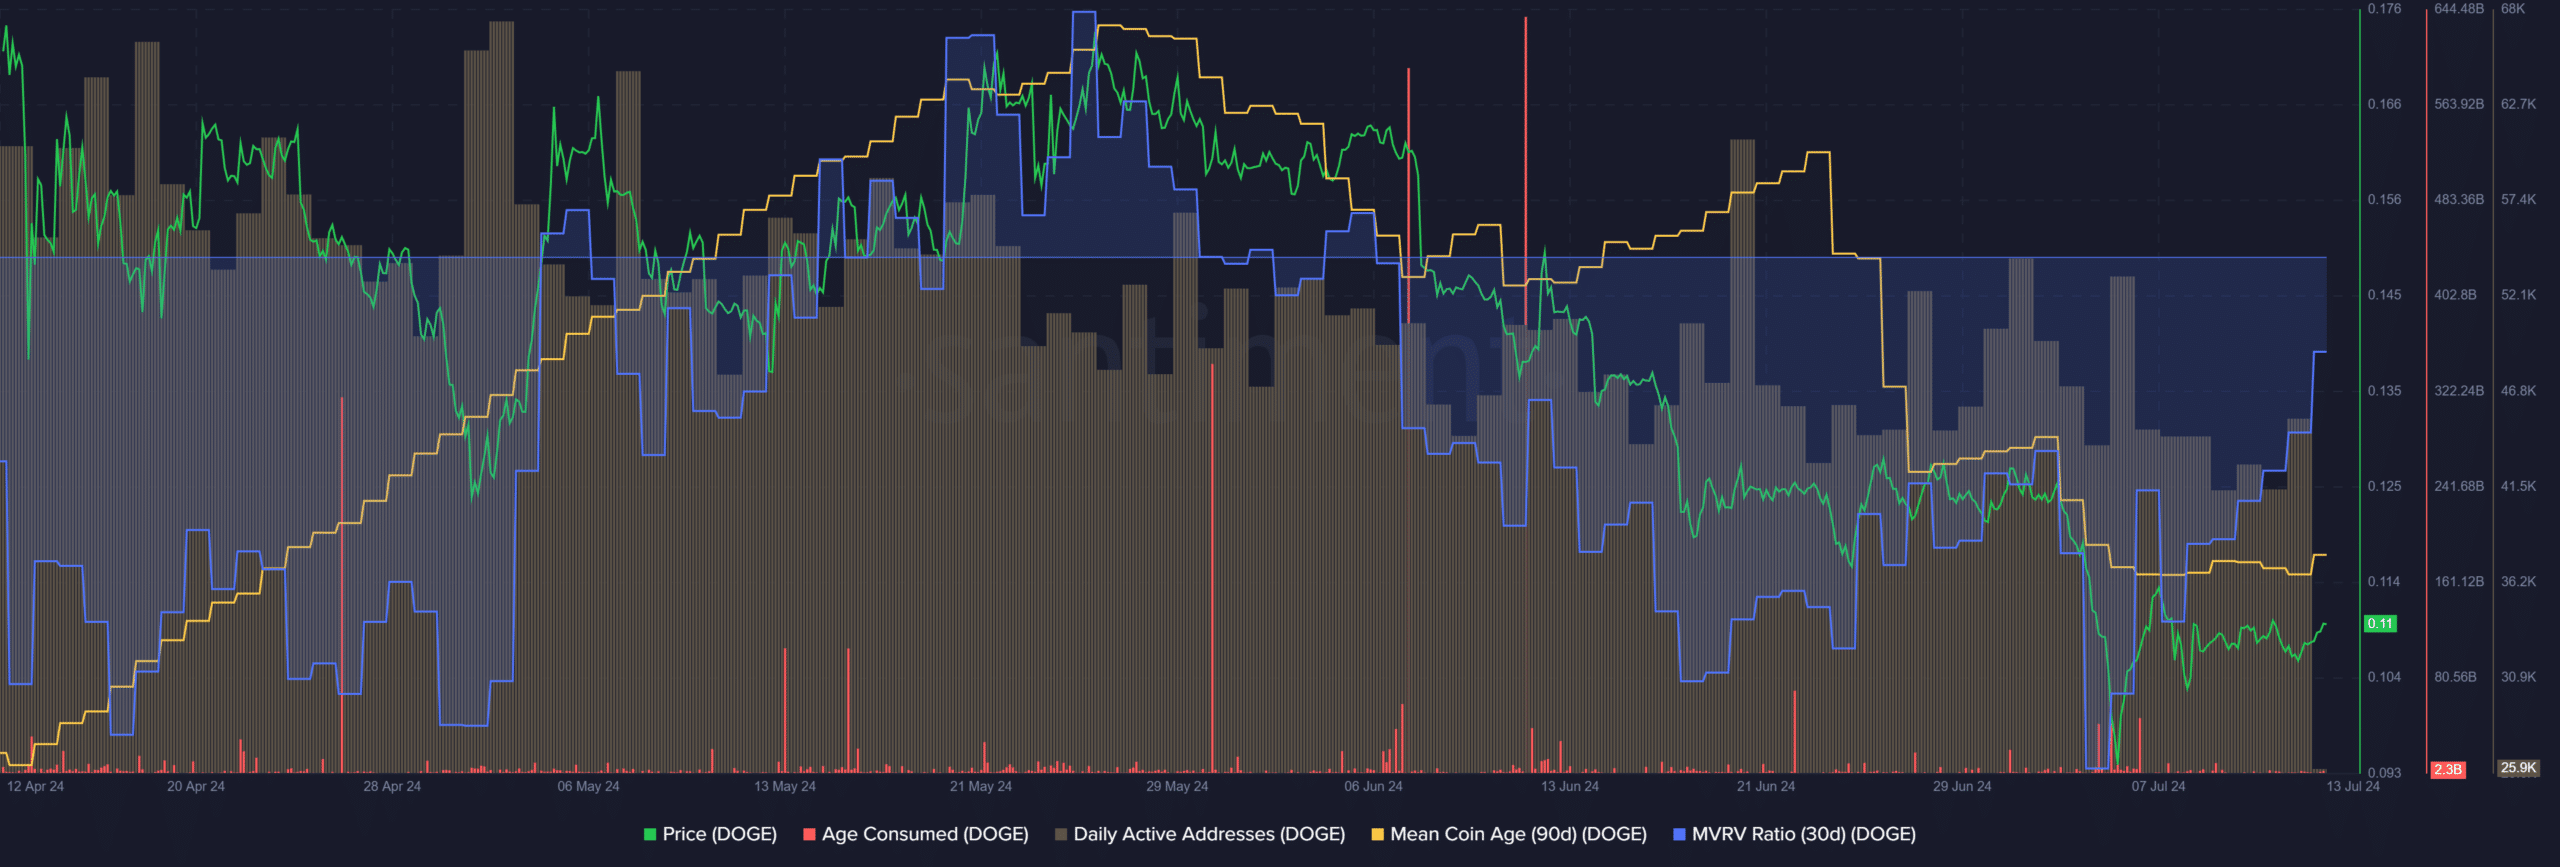2560x867 pixels.
Task: Click the 06 May 24 date label
Action: coord(588,786)
